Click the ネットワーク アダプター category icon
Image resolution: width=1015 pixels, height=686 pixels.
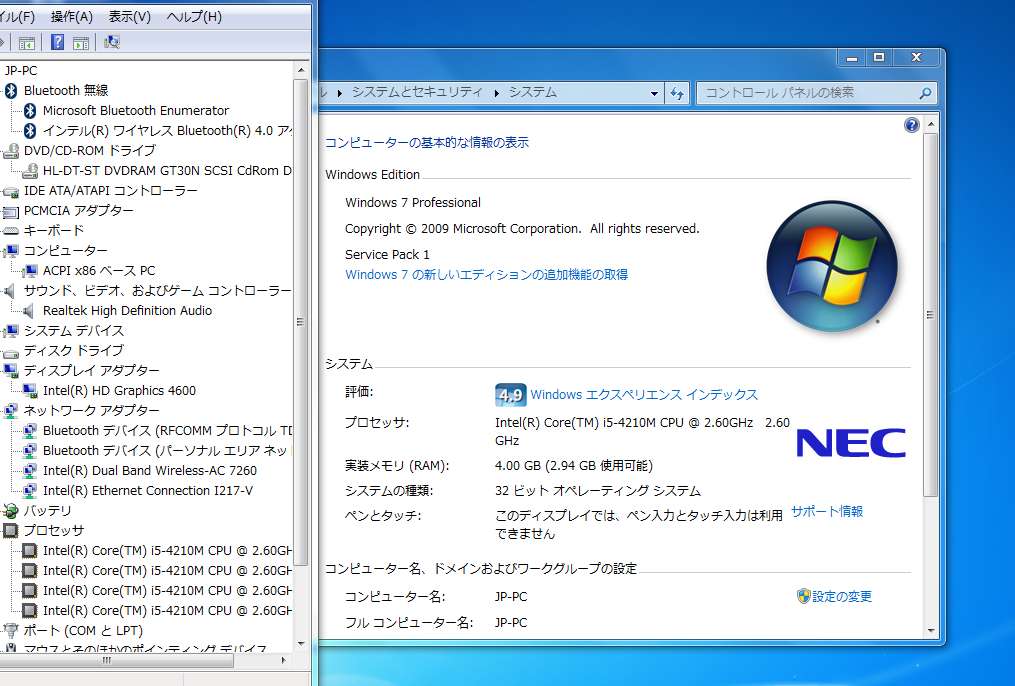point(10,411)
